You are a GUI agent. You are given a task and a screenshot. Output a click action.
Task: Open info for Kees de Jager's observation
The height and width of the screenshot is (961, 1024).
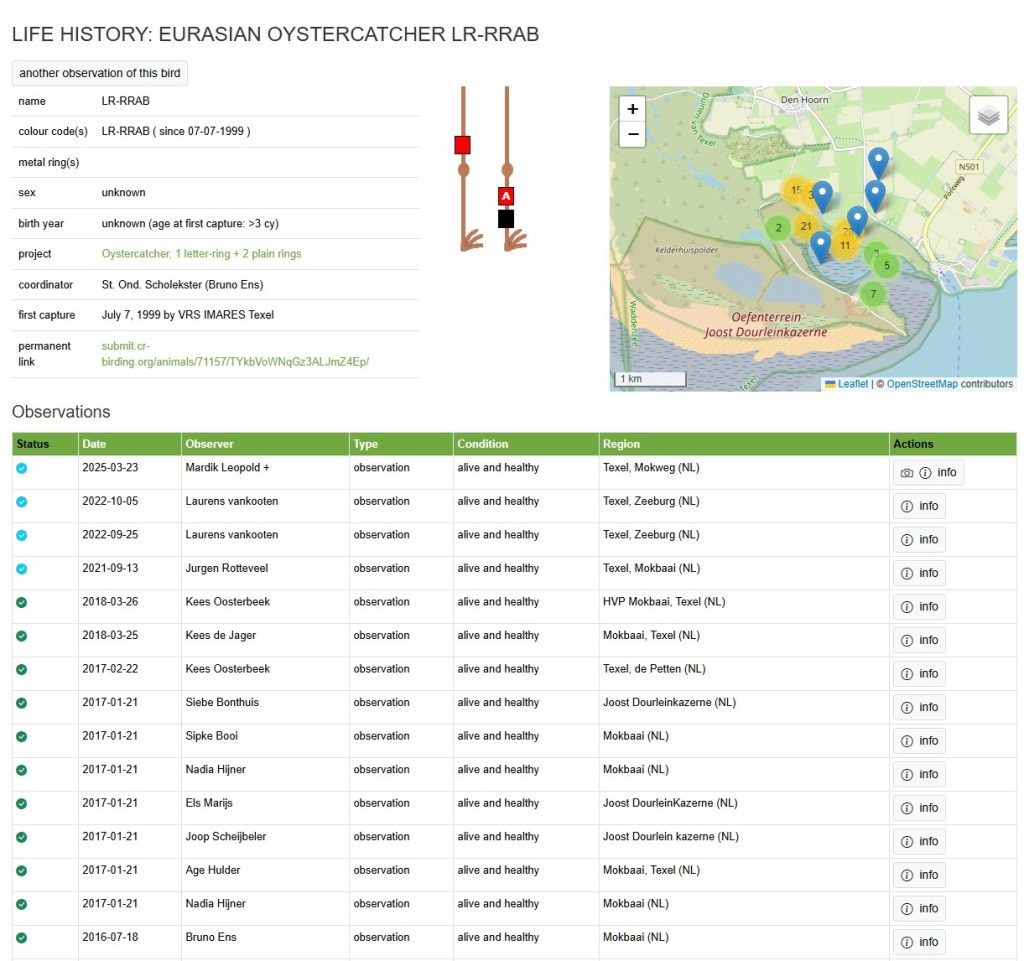point(920,640)
